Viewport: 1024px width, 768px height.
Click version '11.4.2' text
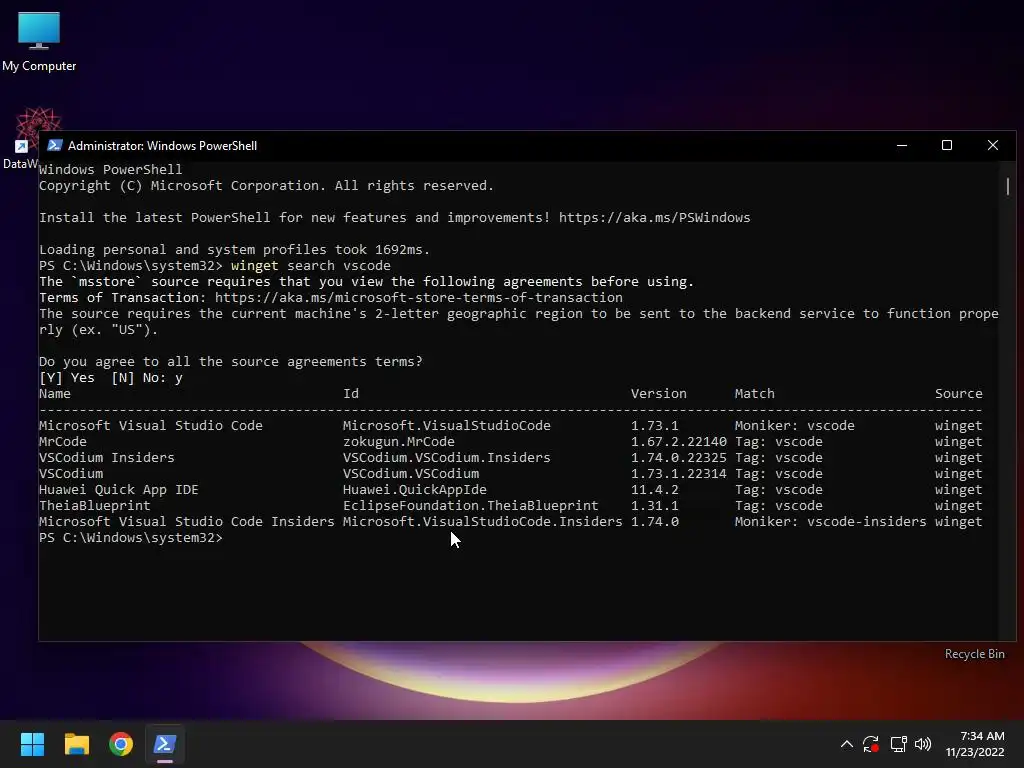pyautogui.click(x=654, y=489)
